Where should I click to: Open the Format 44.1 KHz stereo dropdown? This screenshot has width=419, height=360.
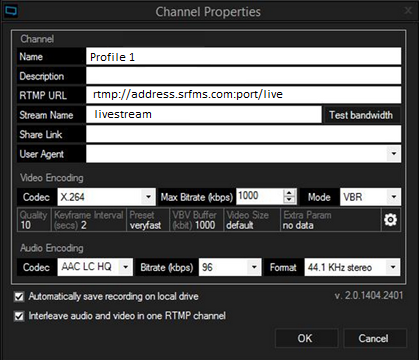tap(393, 267)
